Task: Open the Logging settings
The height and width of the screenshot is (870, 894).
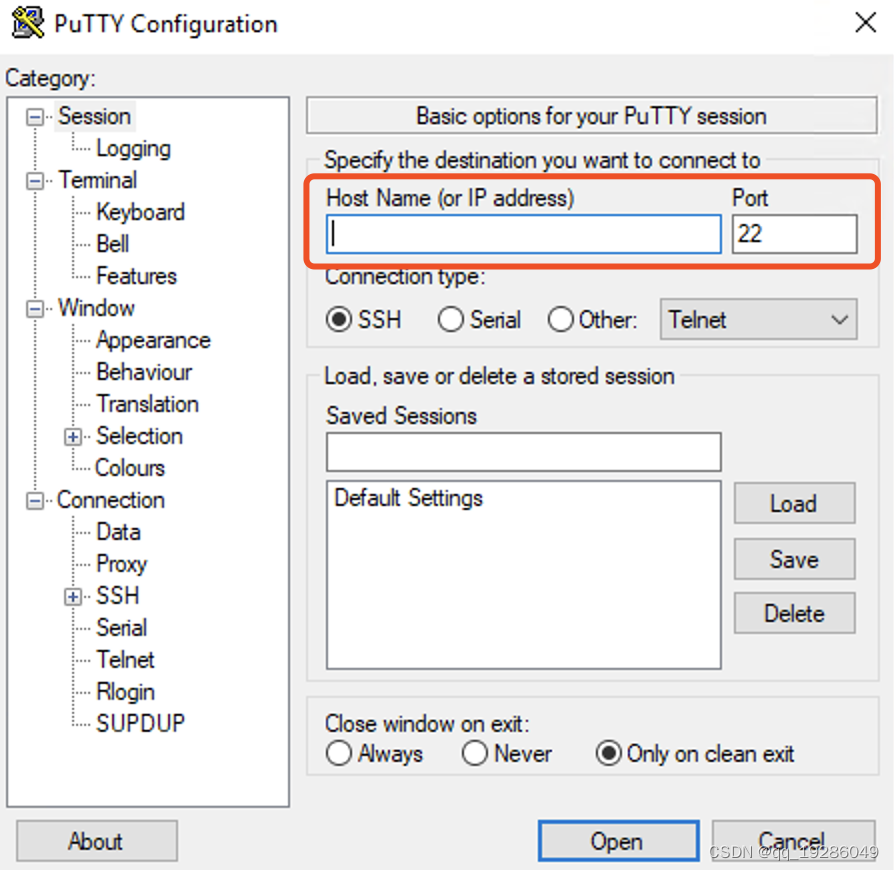Action: (133, 148)
